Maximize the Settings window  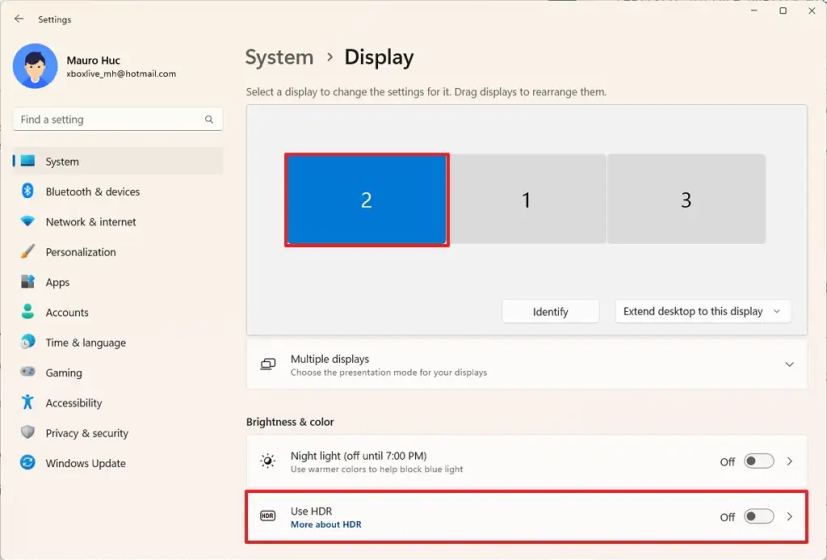783,11
